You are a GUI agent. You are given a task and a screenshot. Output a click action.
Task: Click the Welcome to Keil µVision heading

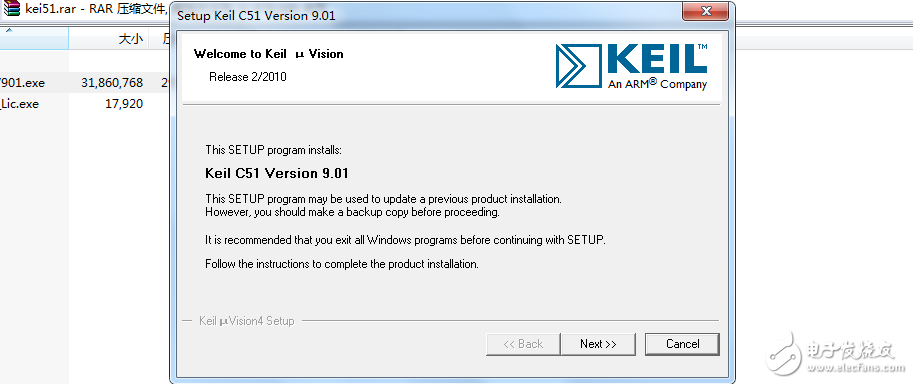coord(268,54)
